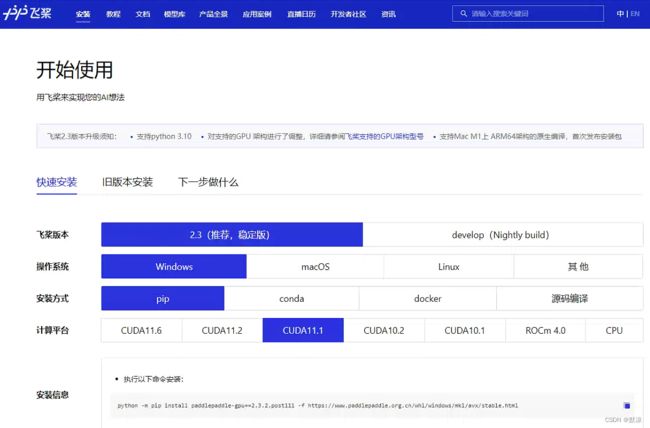Screen dimensions: 650x428
Task: Click the 用飞桨来实现您的AI想法 subtitle
Action: (80, 97)
